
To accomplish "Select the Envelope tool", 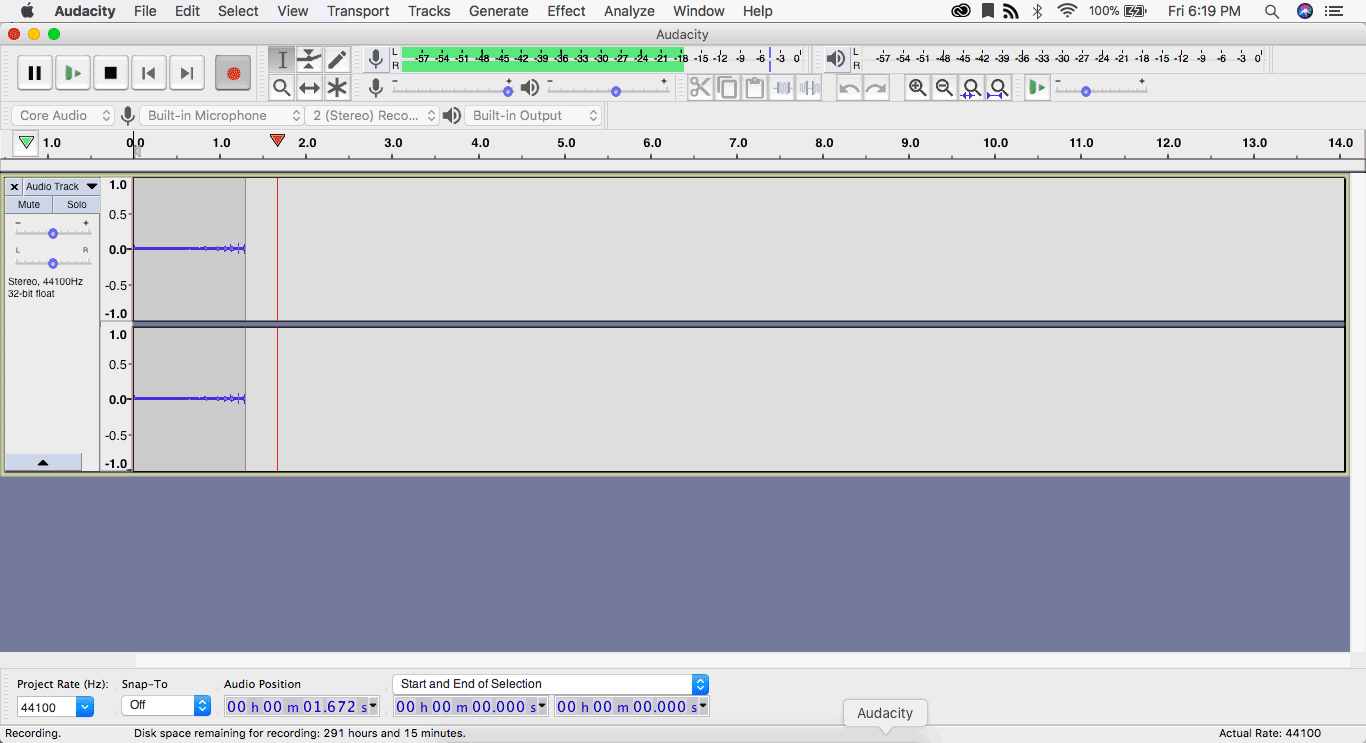I will click(310, 60).
